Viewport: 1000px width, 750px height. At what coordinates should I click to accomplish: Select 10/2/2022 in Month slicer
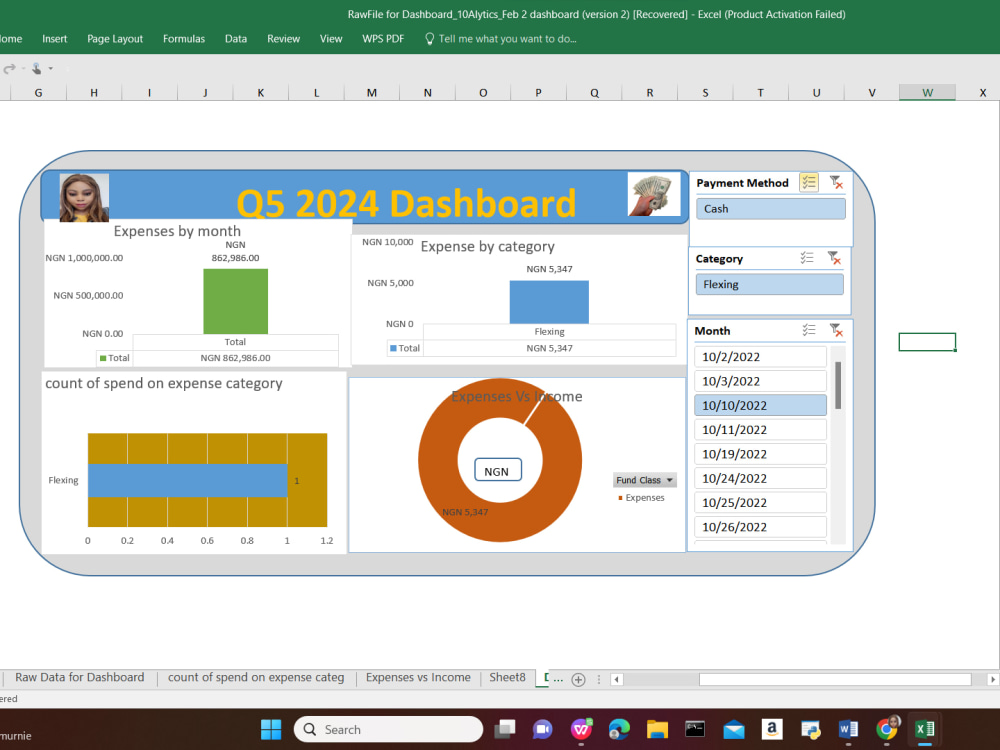point(760,357)
